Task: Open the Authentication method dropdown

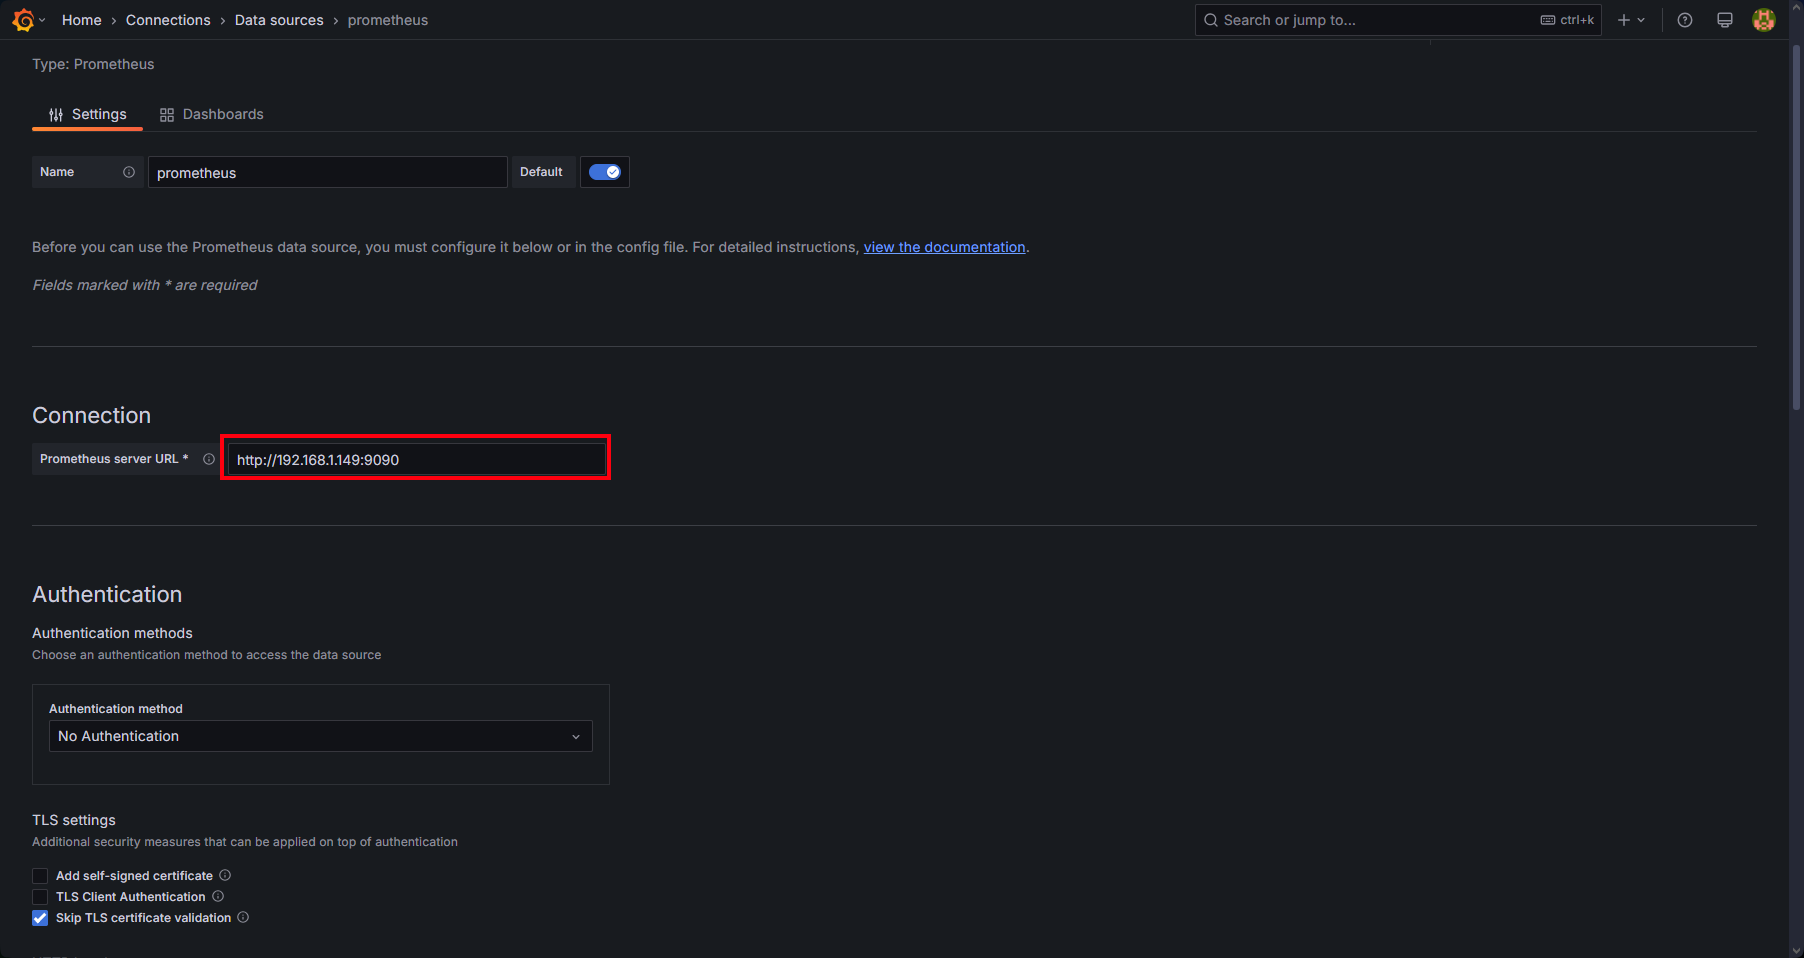Action: pos(320,736)
